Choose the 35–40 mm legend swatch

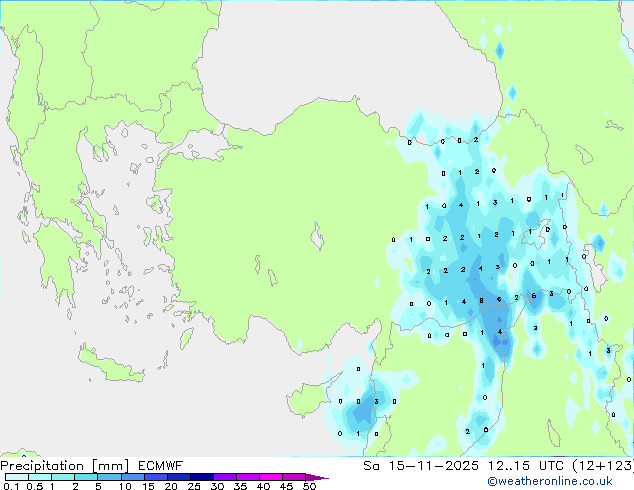click(x=247, y=477)
